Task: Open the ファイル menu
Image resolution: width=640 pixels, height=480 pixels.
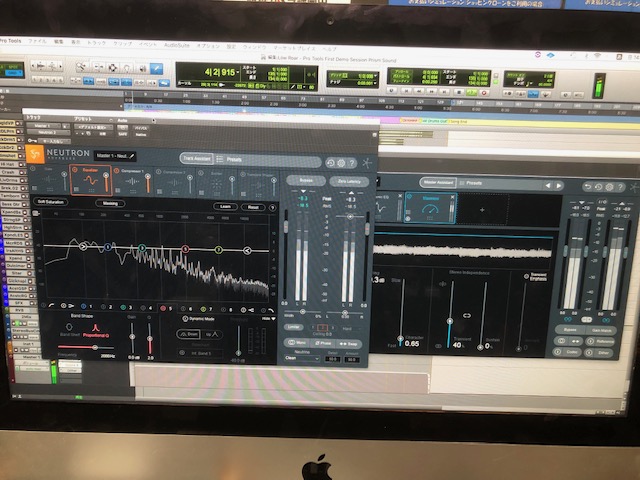Action: 37,42
